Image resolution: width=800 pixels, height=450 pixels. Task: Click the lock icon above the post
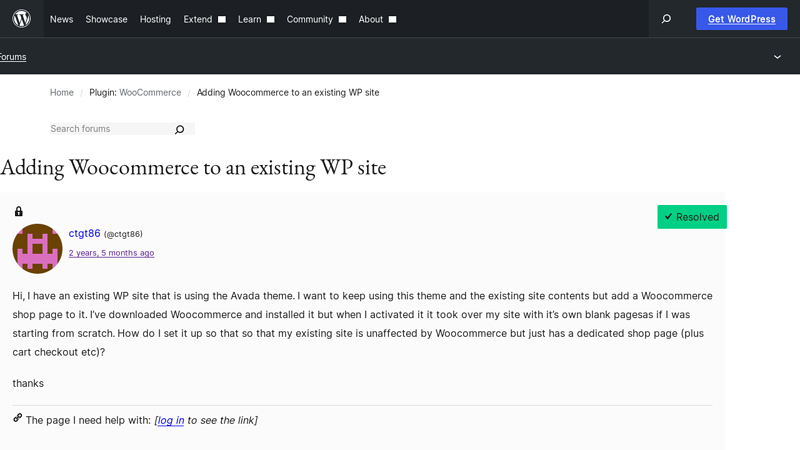click(19, 211)
